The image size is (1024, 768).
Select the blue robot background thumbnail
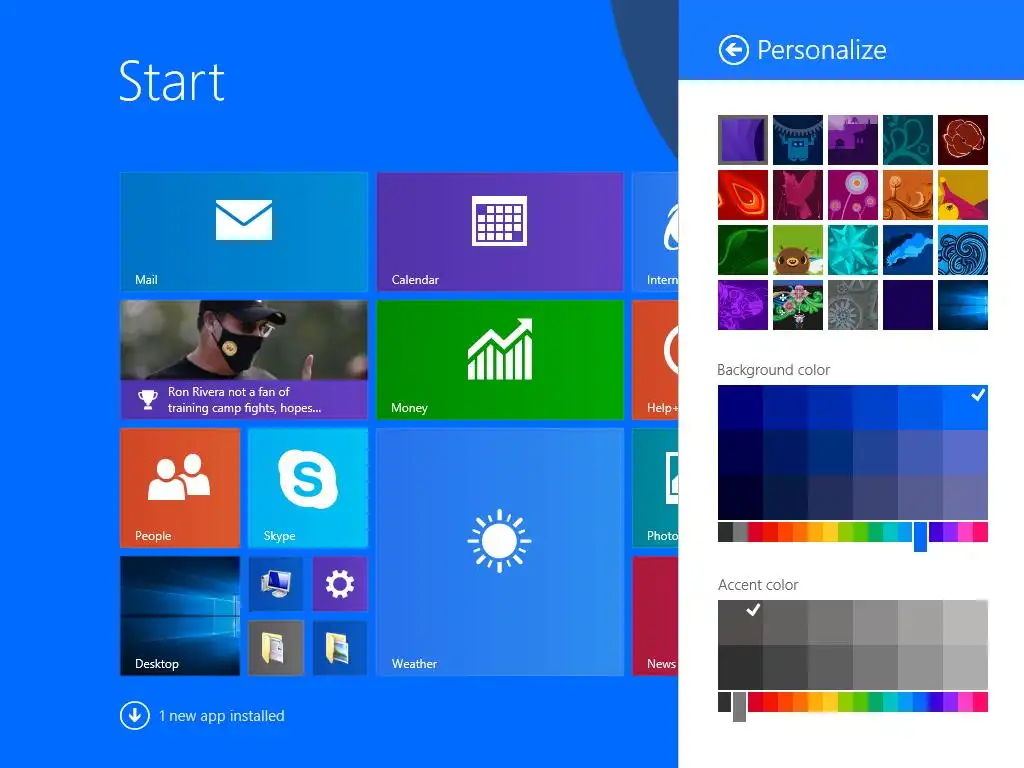point(797,140)
